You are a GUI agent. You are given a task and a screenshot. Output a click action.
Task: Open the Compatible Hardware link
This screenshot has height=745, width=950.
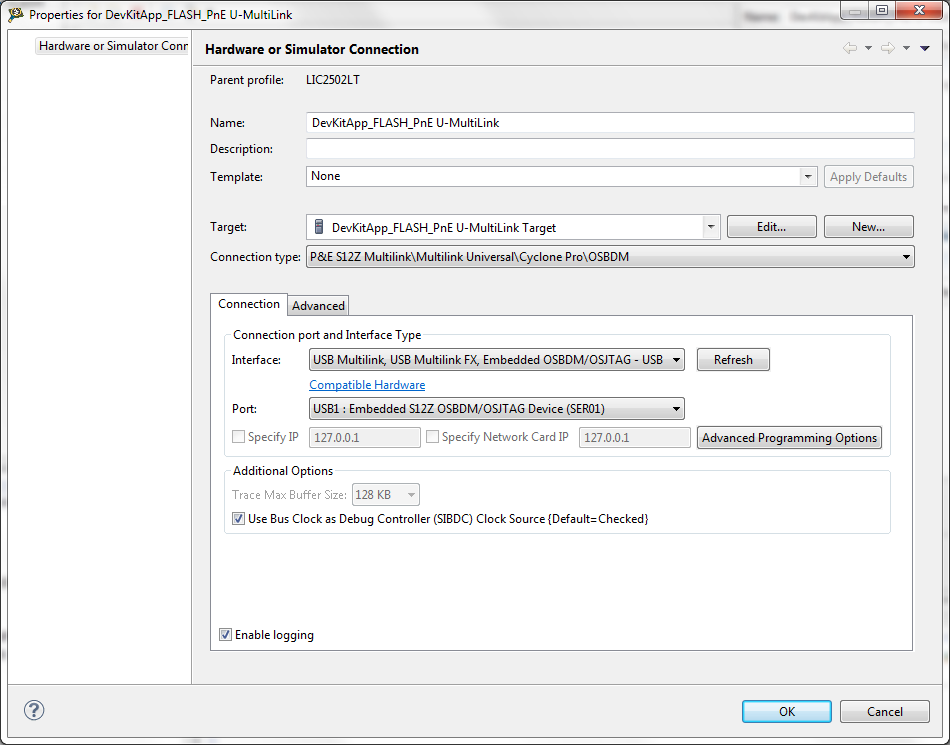[x=367, y=385]
